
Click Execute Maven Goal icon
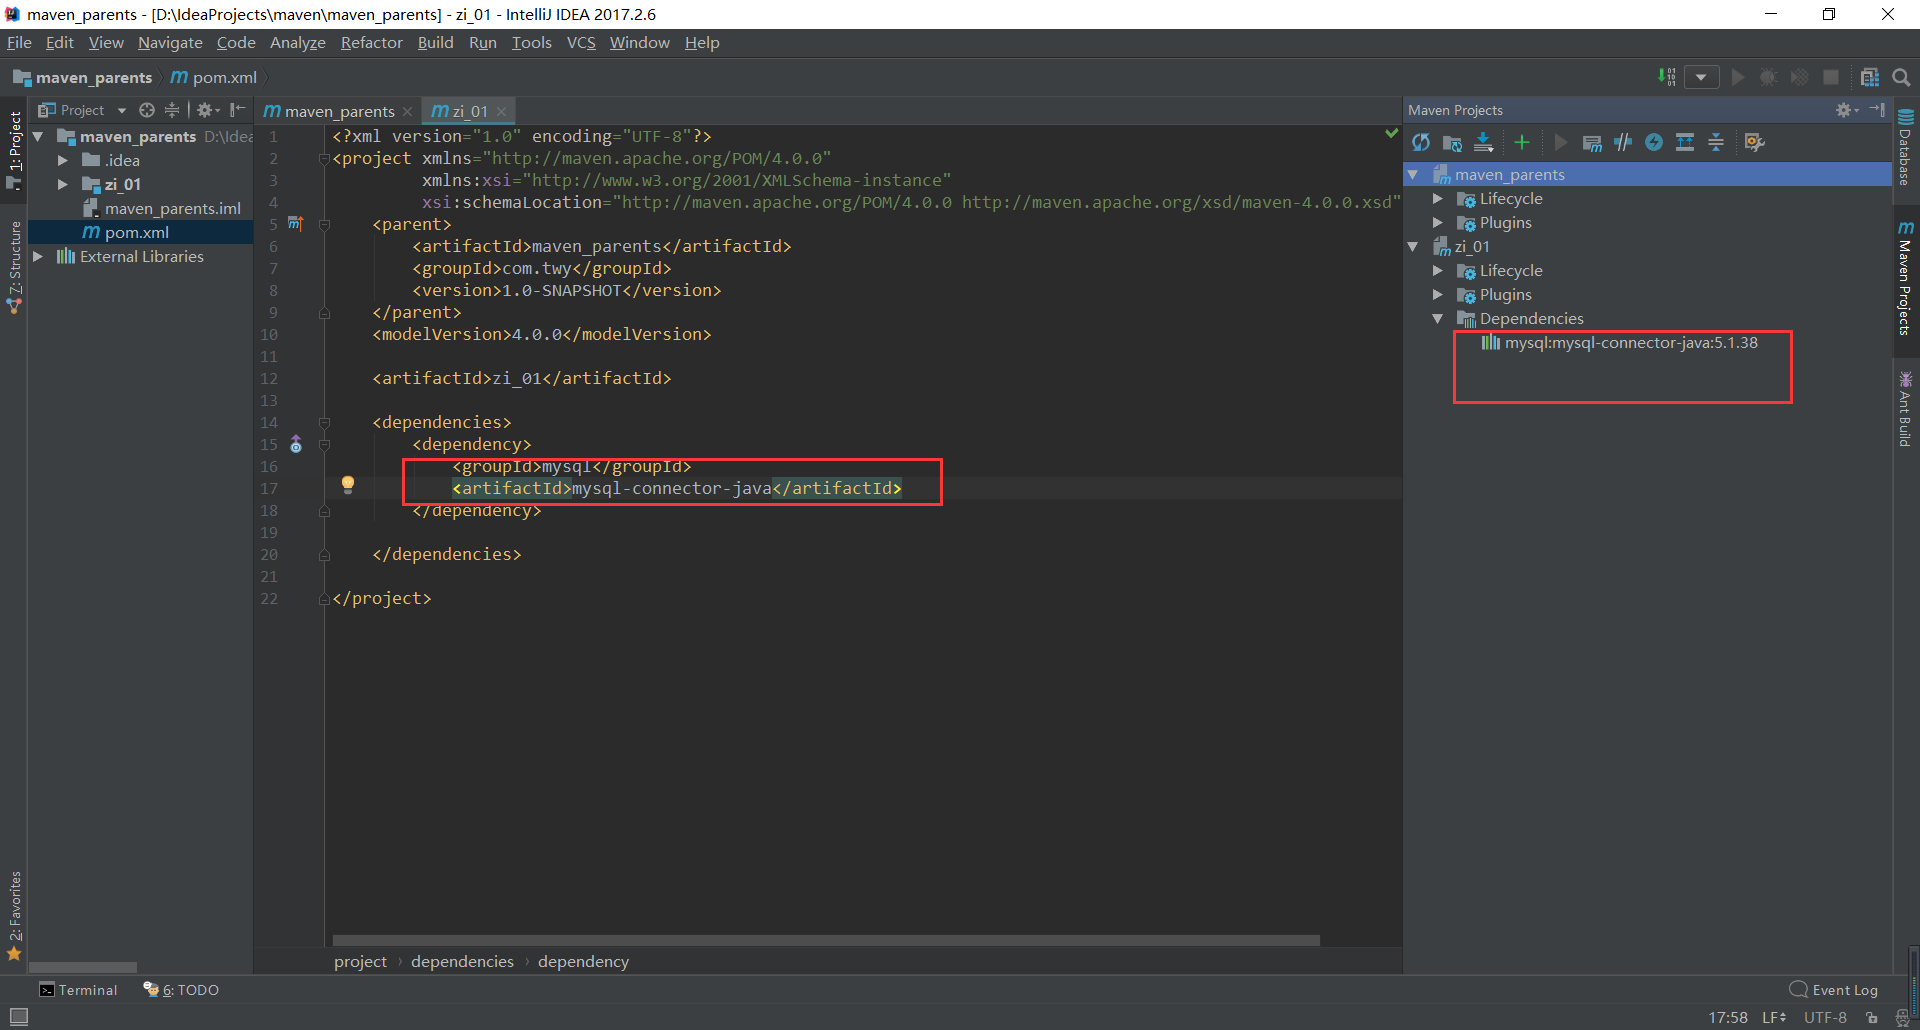click(1592, 143)
